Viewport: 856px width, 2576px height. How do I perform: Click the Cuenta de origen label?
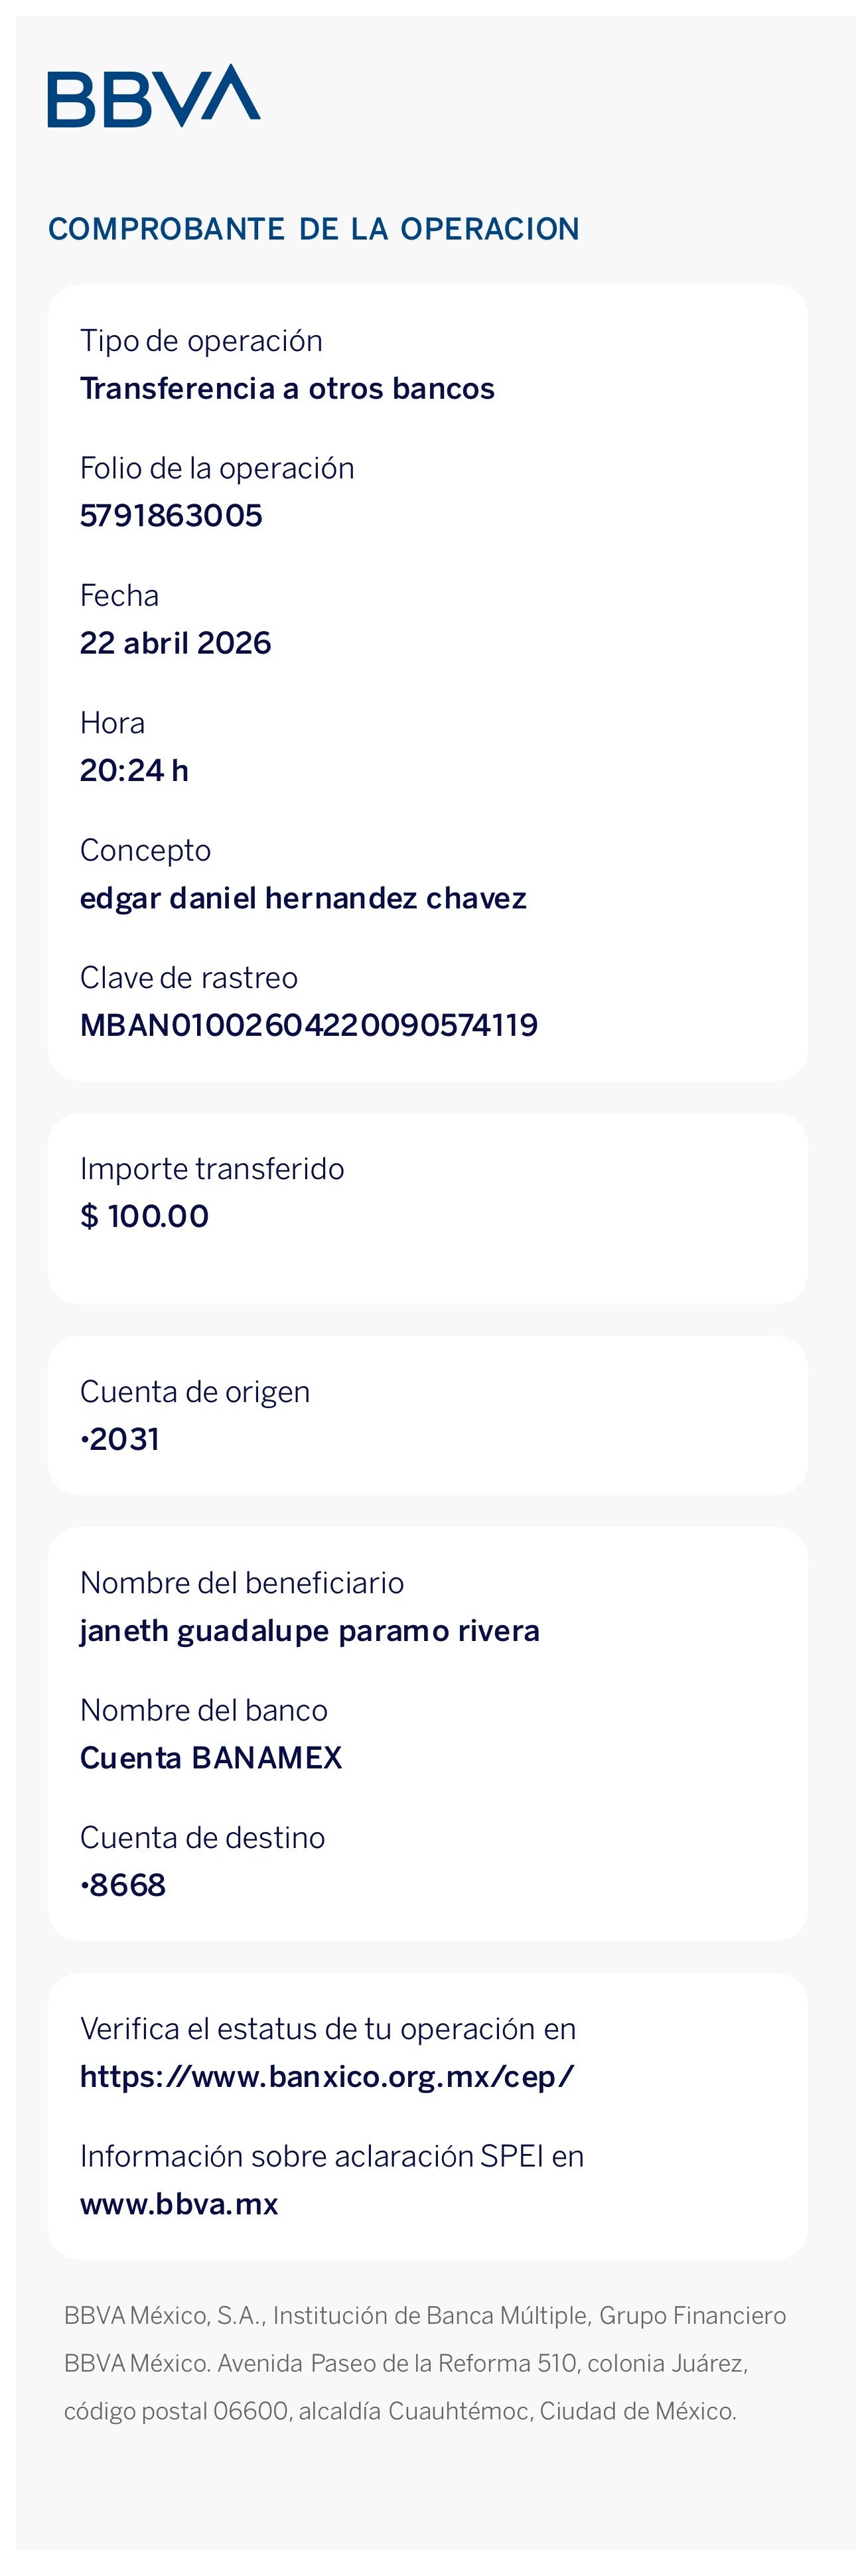(x=195, y=1392)
